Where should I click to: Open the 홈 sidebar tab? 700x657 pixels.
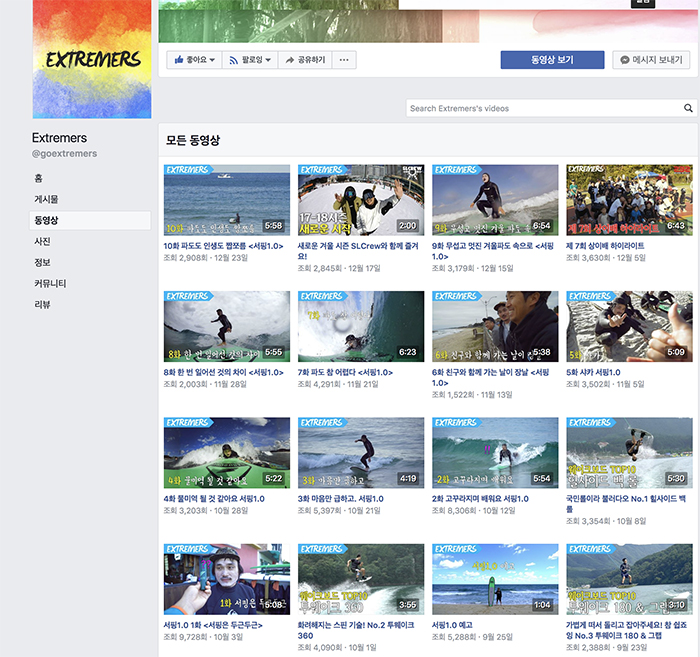(x=39, y=178)
